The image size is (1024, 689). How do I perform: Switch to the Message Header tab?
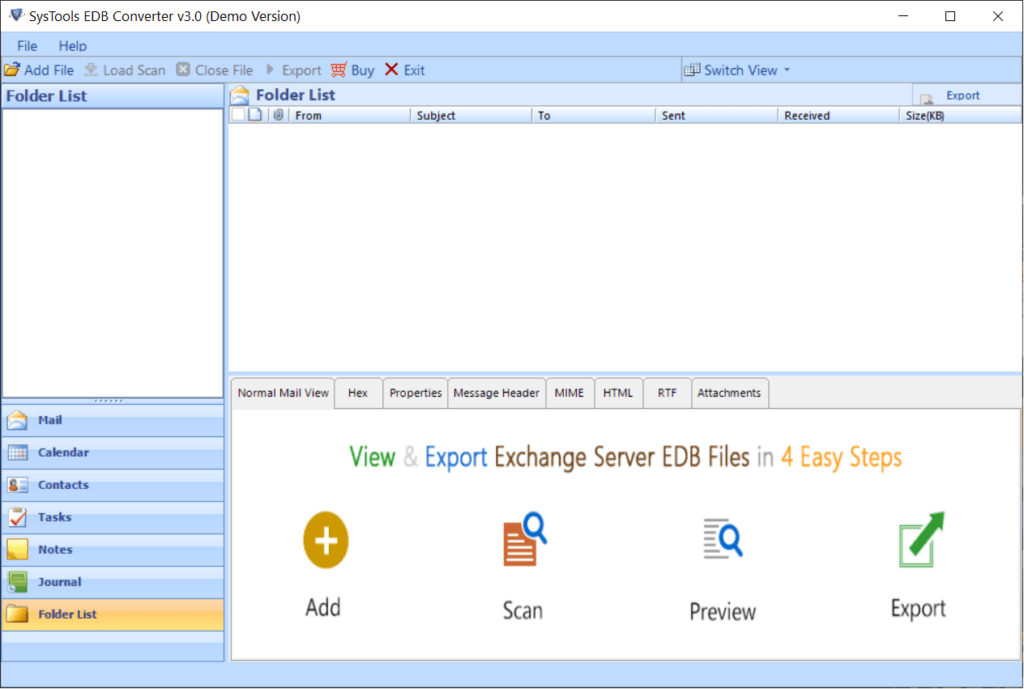(496, 393)
